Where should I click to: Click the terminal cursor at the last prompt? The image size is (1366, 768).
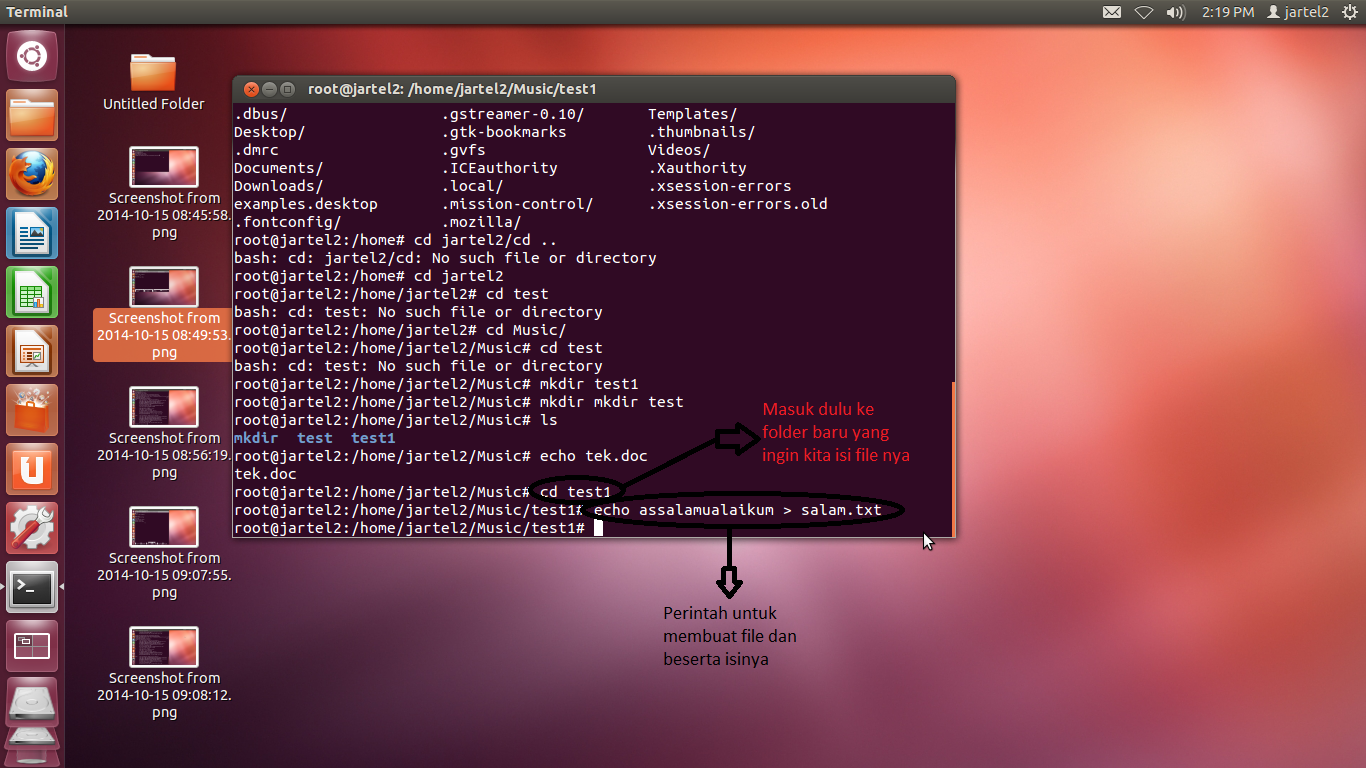(x=598, y=528)
